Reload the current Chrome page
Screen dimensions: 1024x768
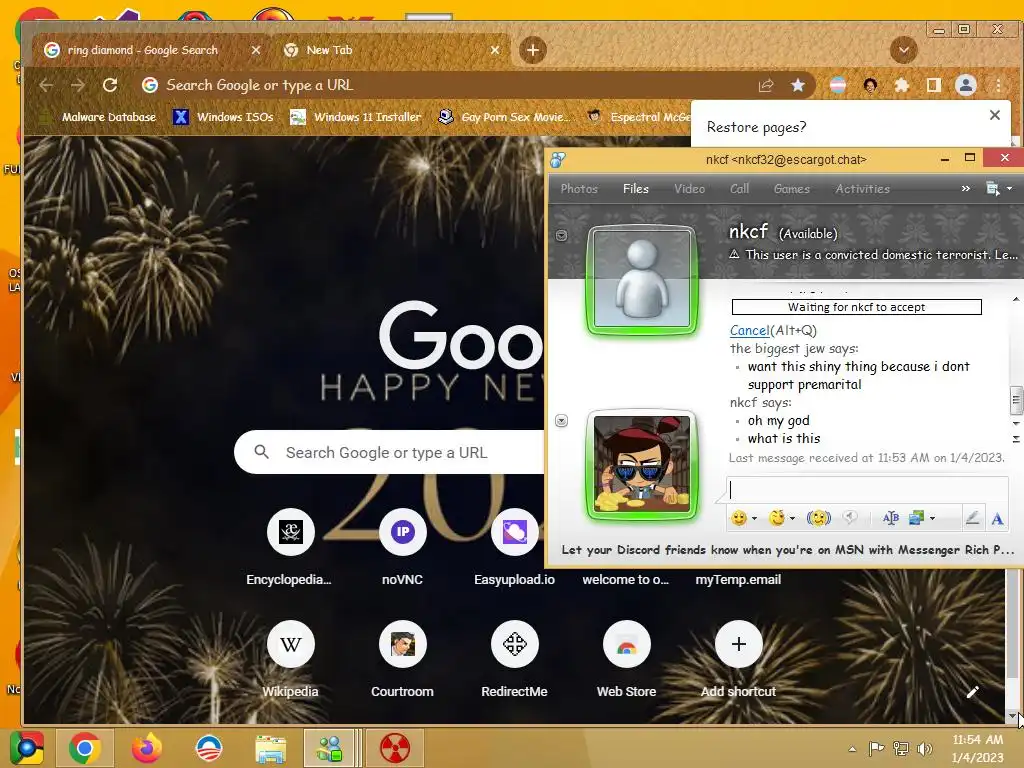(x=110, y=86)
